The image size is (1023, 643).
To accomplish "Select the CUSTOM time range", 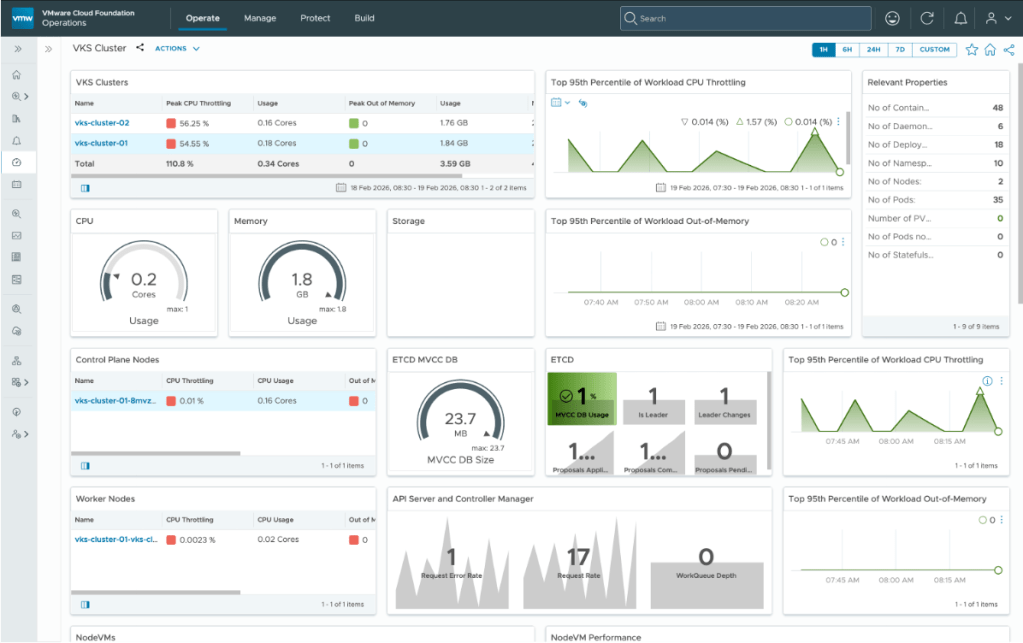I will point(934,50).
